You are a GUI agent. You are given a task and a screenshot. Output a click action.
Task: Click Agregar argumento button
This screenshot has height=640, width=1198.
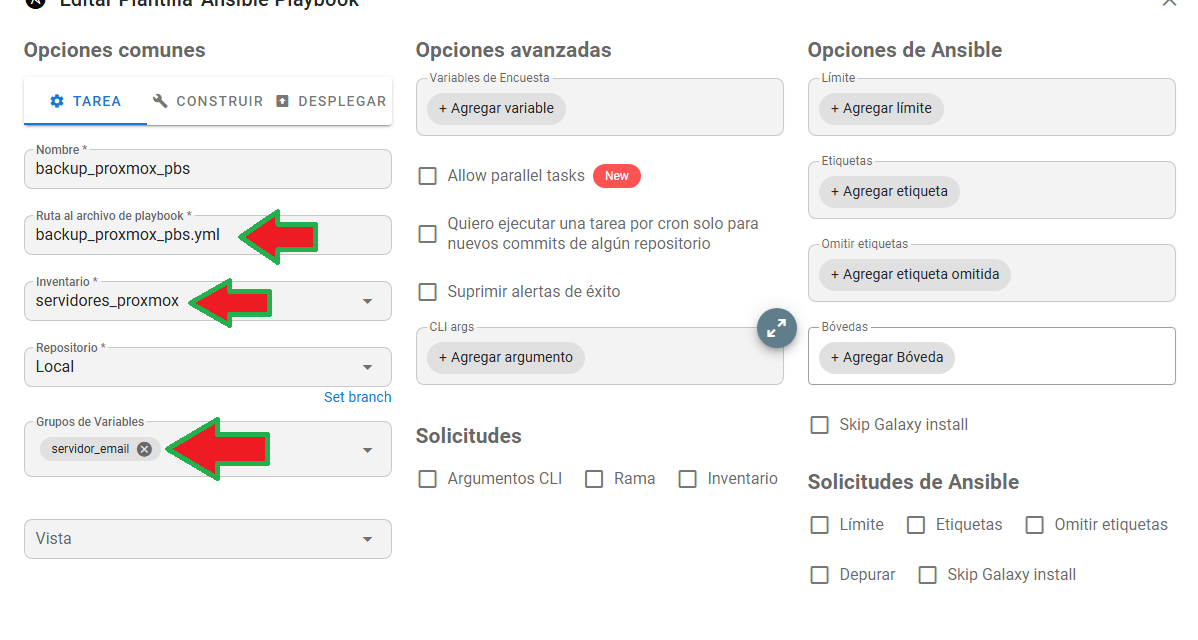506,357
